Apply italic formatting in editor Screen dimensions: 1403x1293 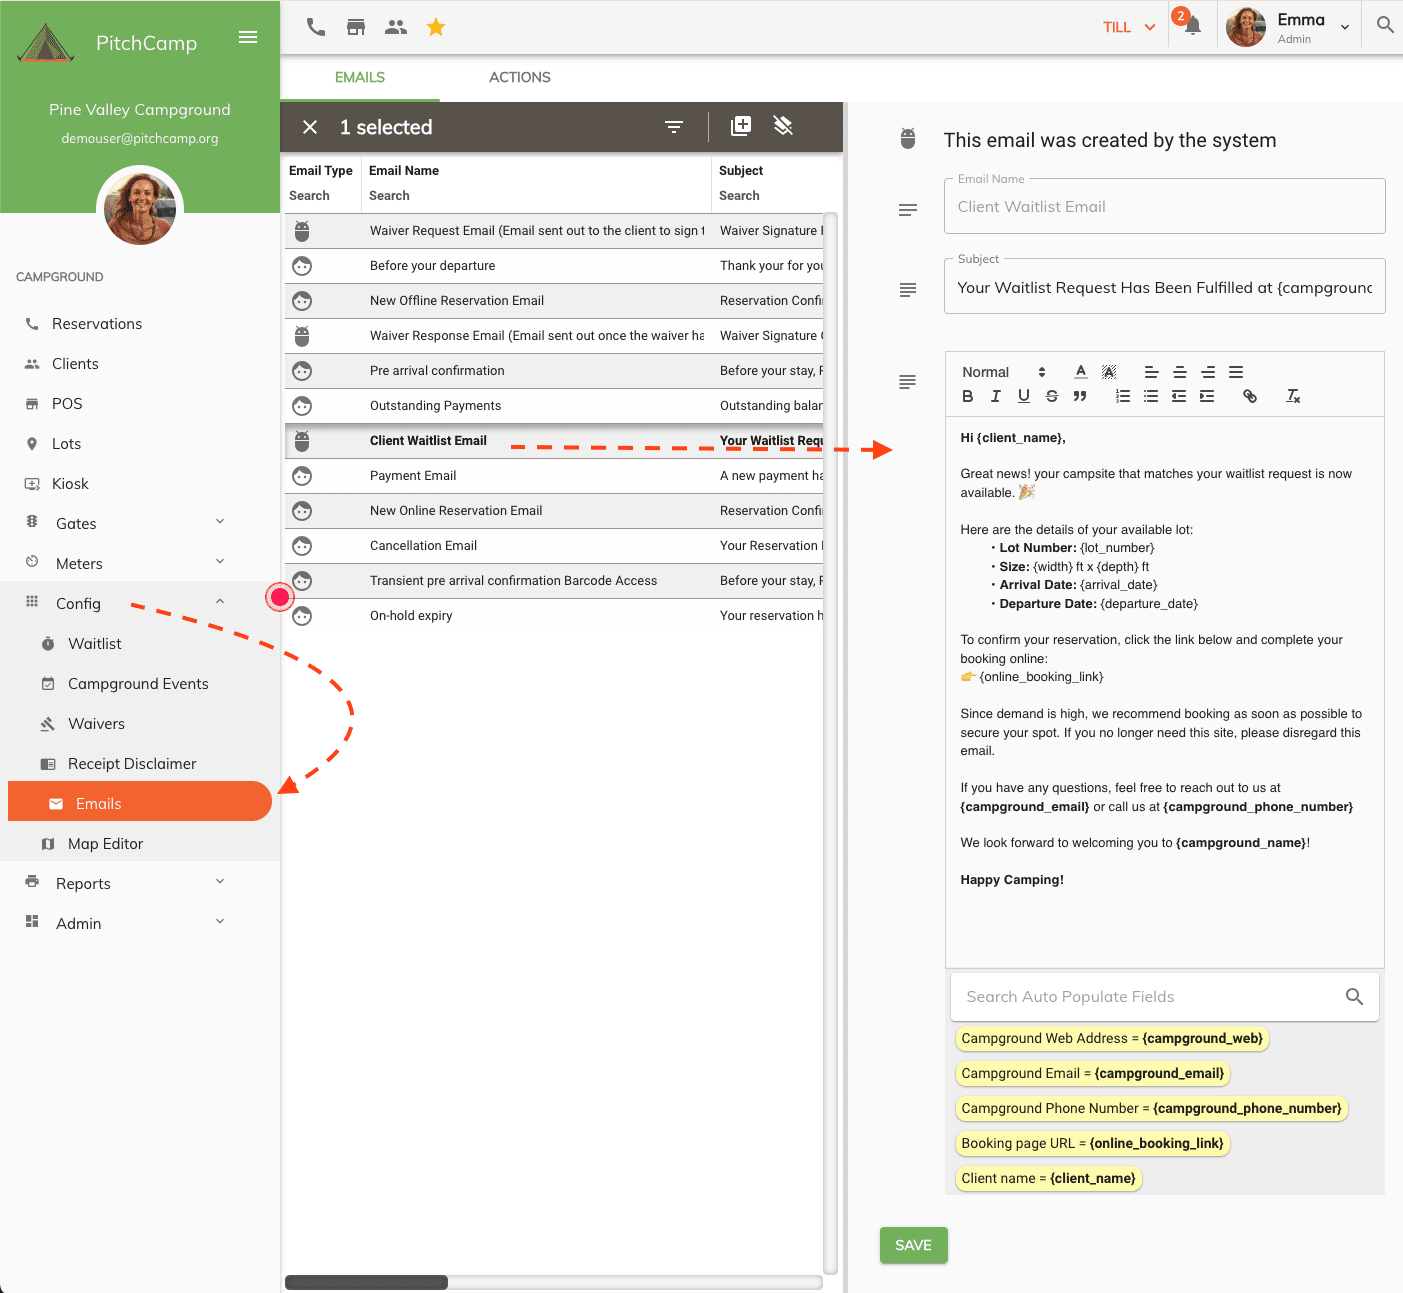(x=995, y=396)
